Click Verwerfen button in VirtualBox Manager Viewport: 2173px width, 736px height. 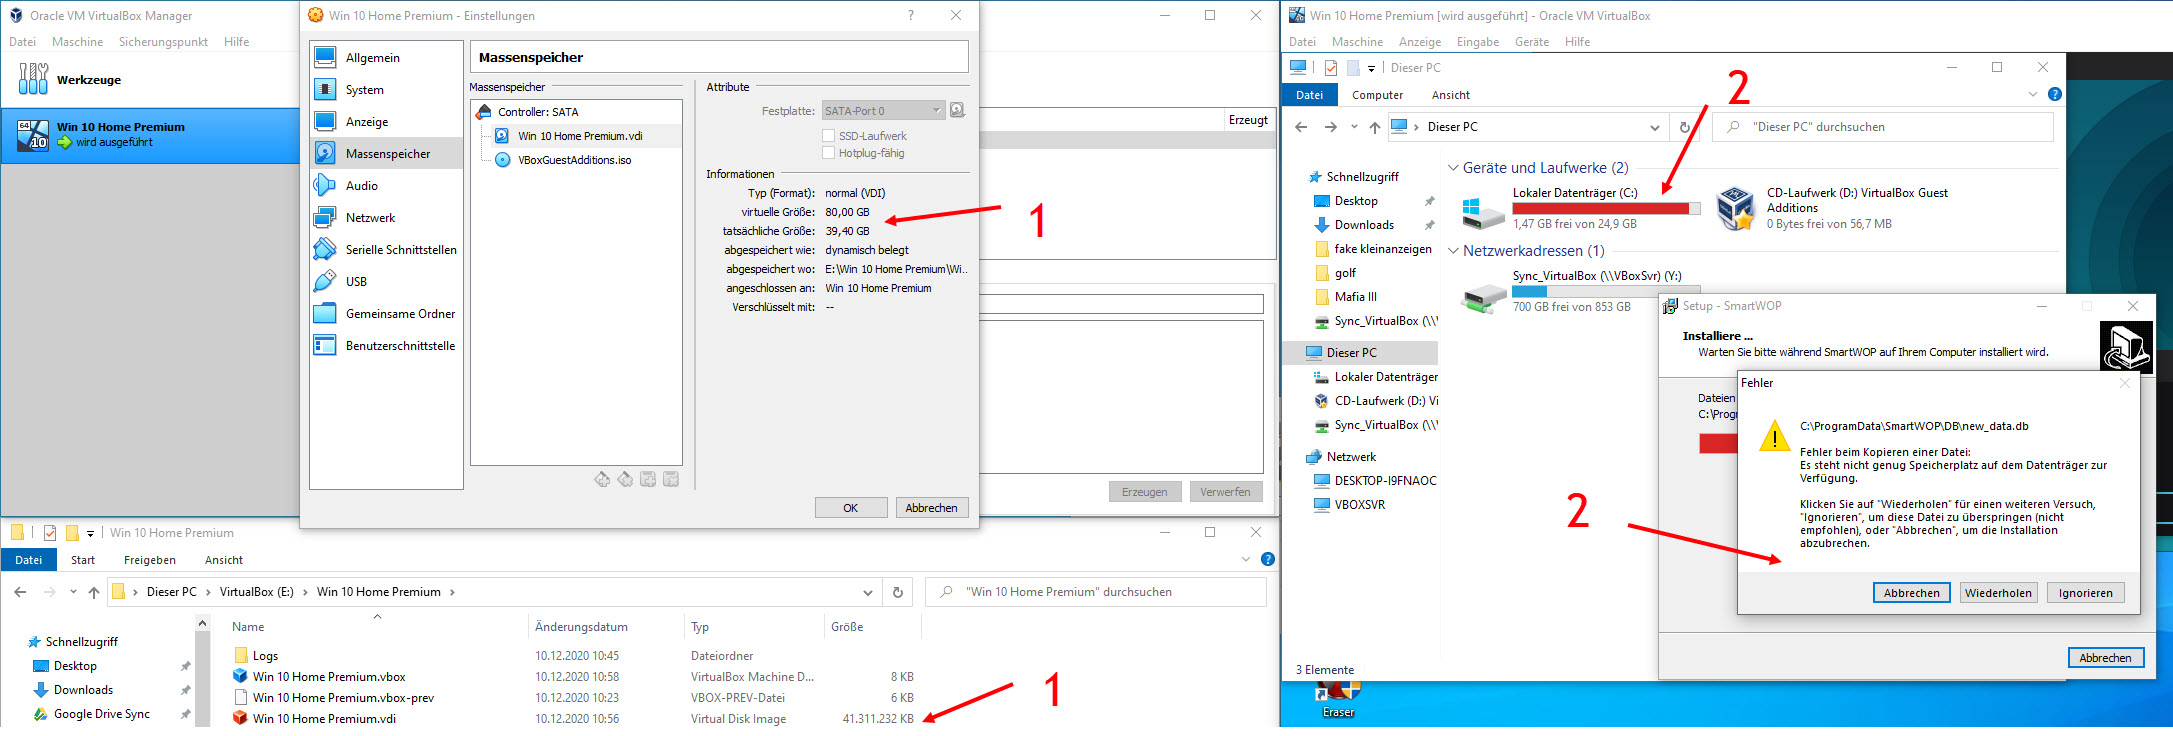(x=1225, y=492)
